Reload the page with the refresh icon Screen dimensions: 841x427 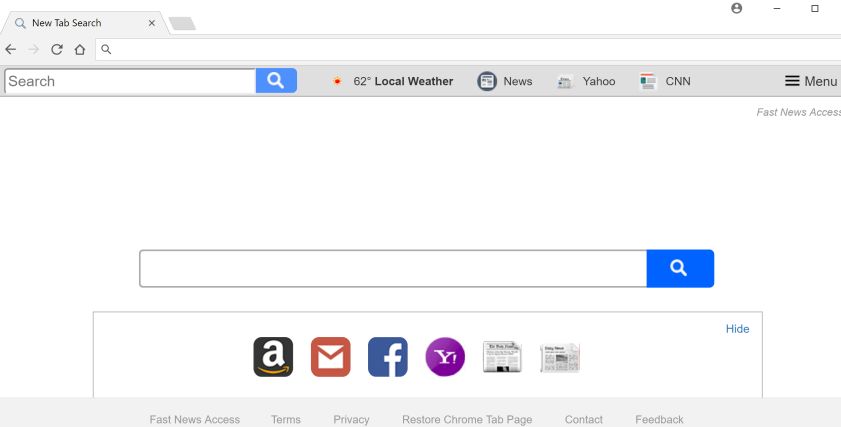[57, 49]
